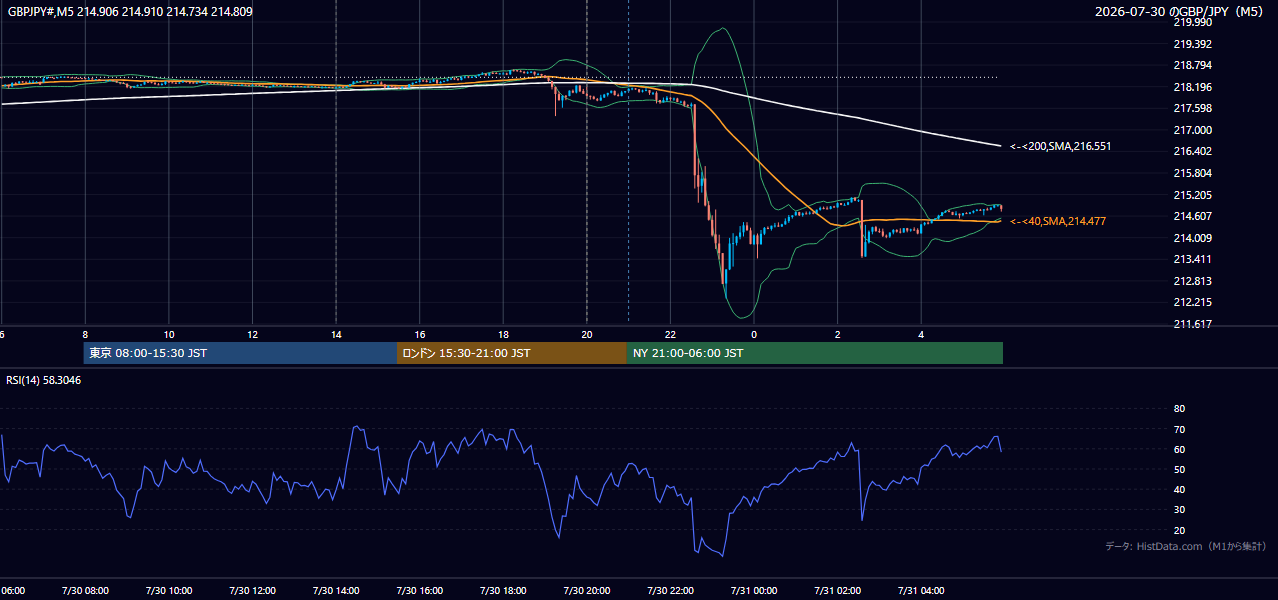The width and height of the screenshot is (1278, 600).
Task: Click price axis label 211.617
Action: 1192,324
